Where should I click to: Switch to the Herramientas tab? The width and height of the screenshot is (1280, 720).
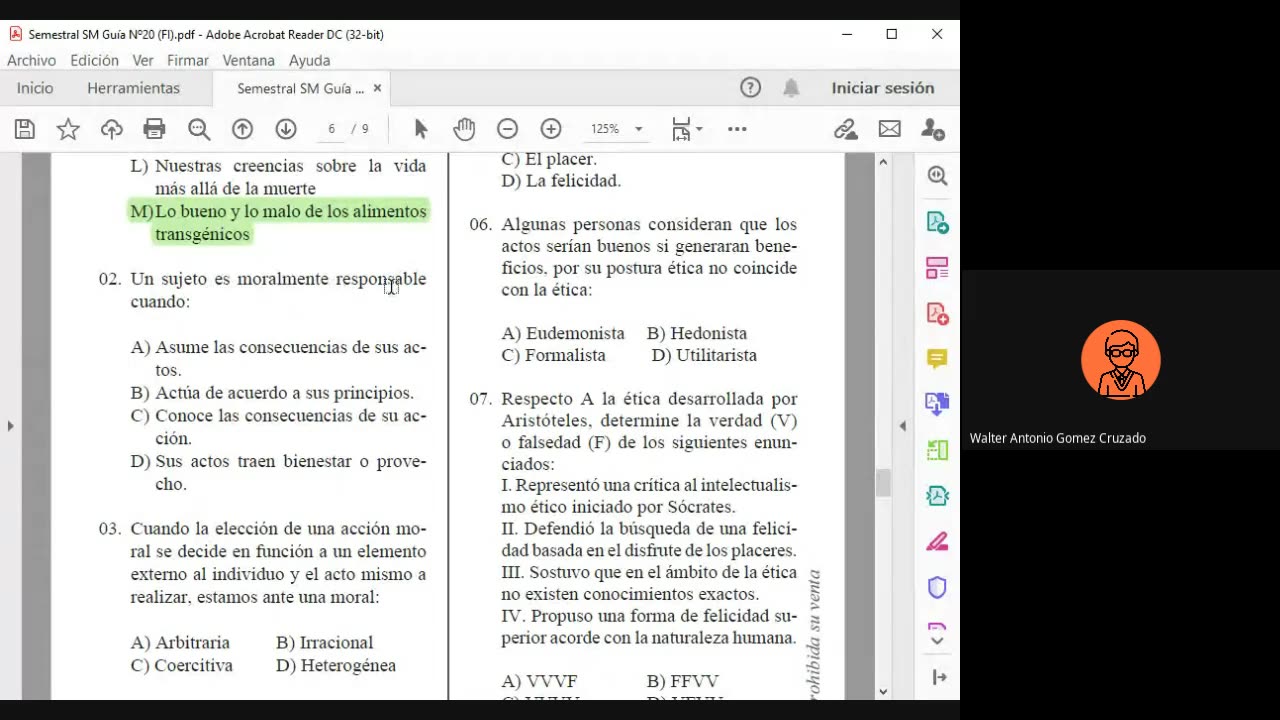tap(133, 88)
